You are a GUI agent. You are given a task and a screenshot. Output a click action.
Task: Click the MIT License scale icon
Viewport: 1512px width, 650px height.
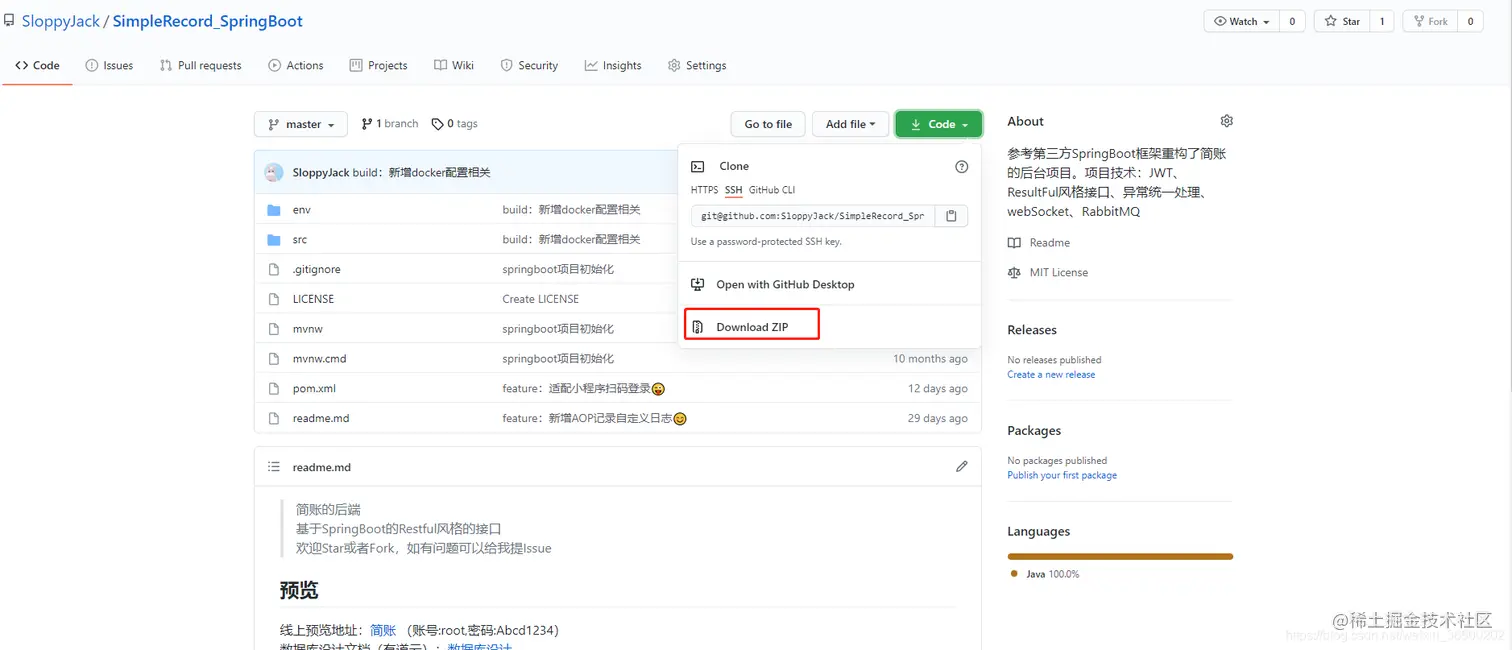pyautogui.click(x=1014, y=273)
